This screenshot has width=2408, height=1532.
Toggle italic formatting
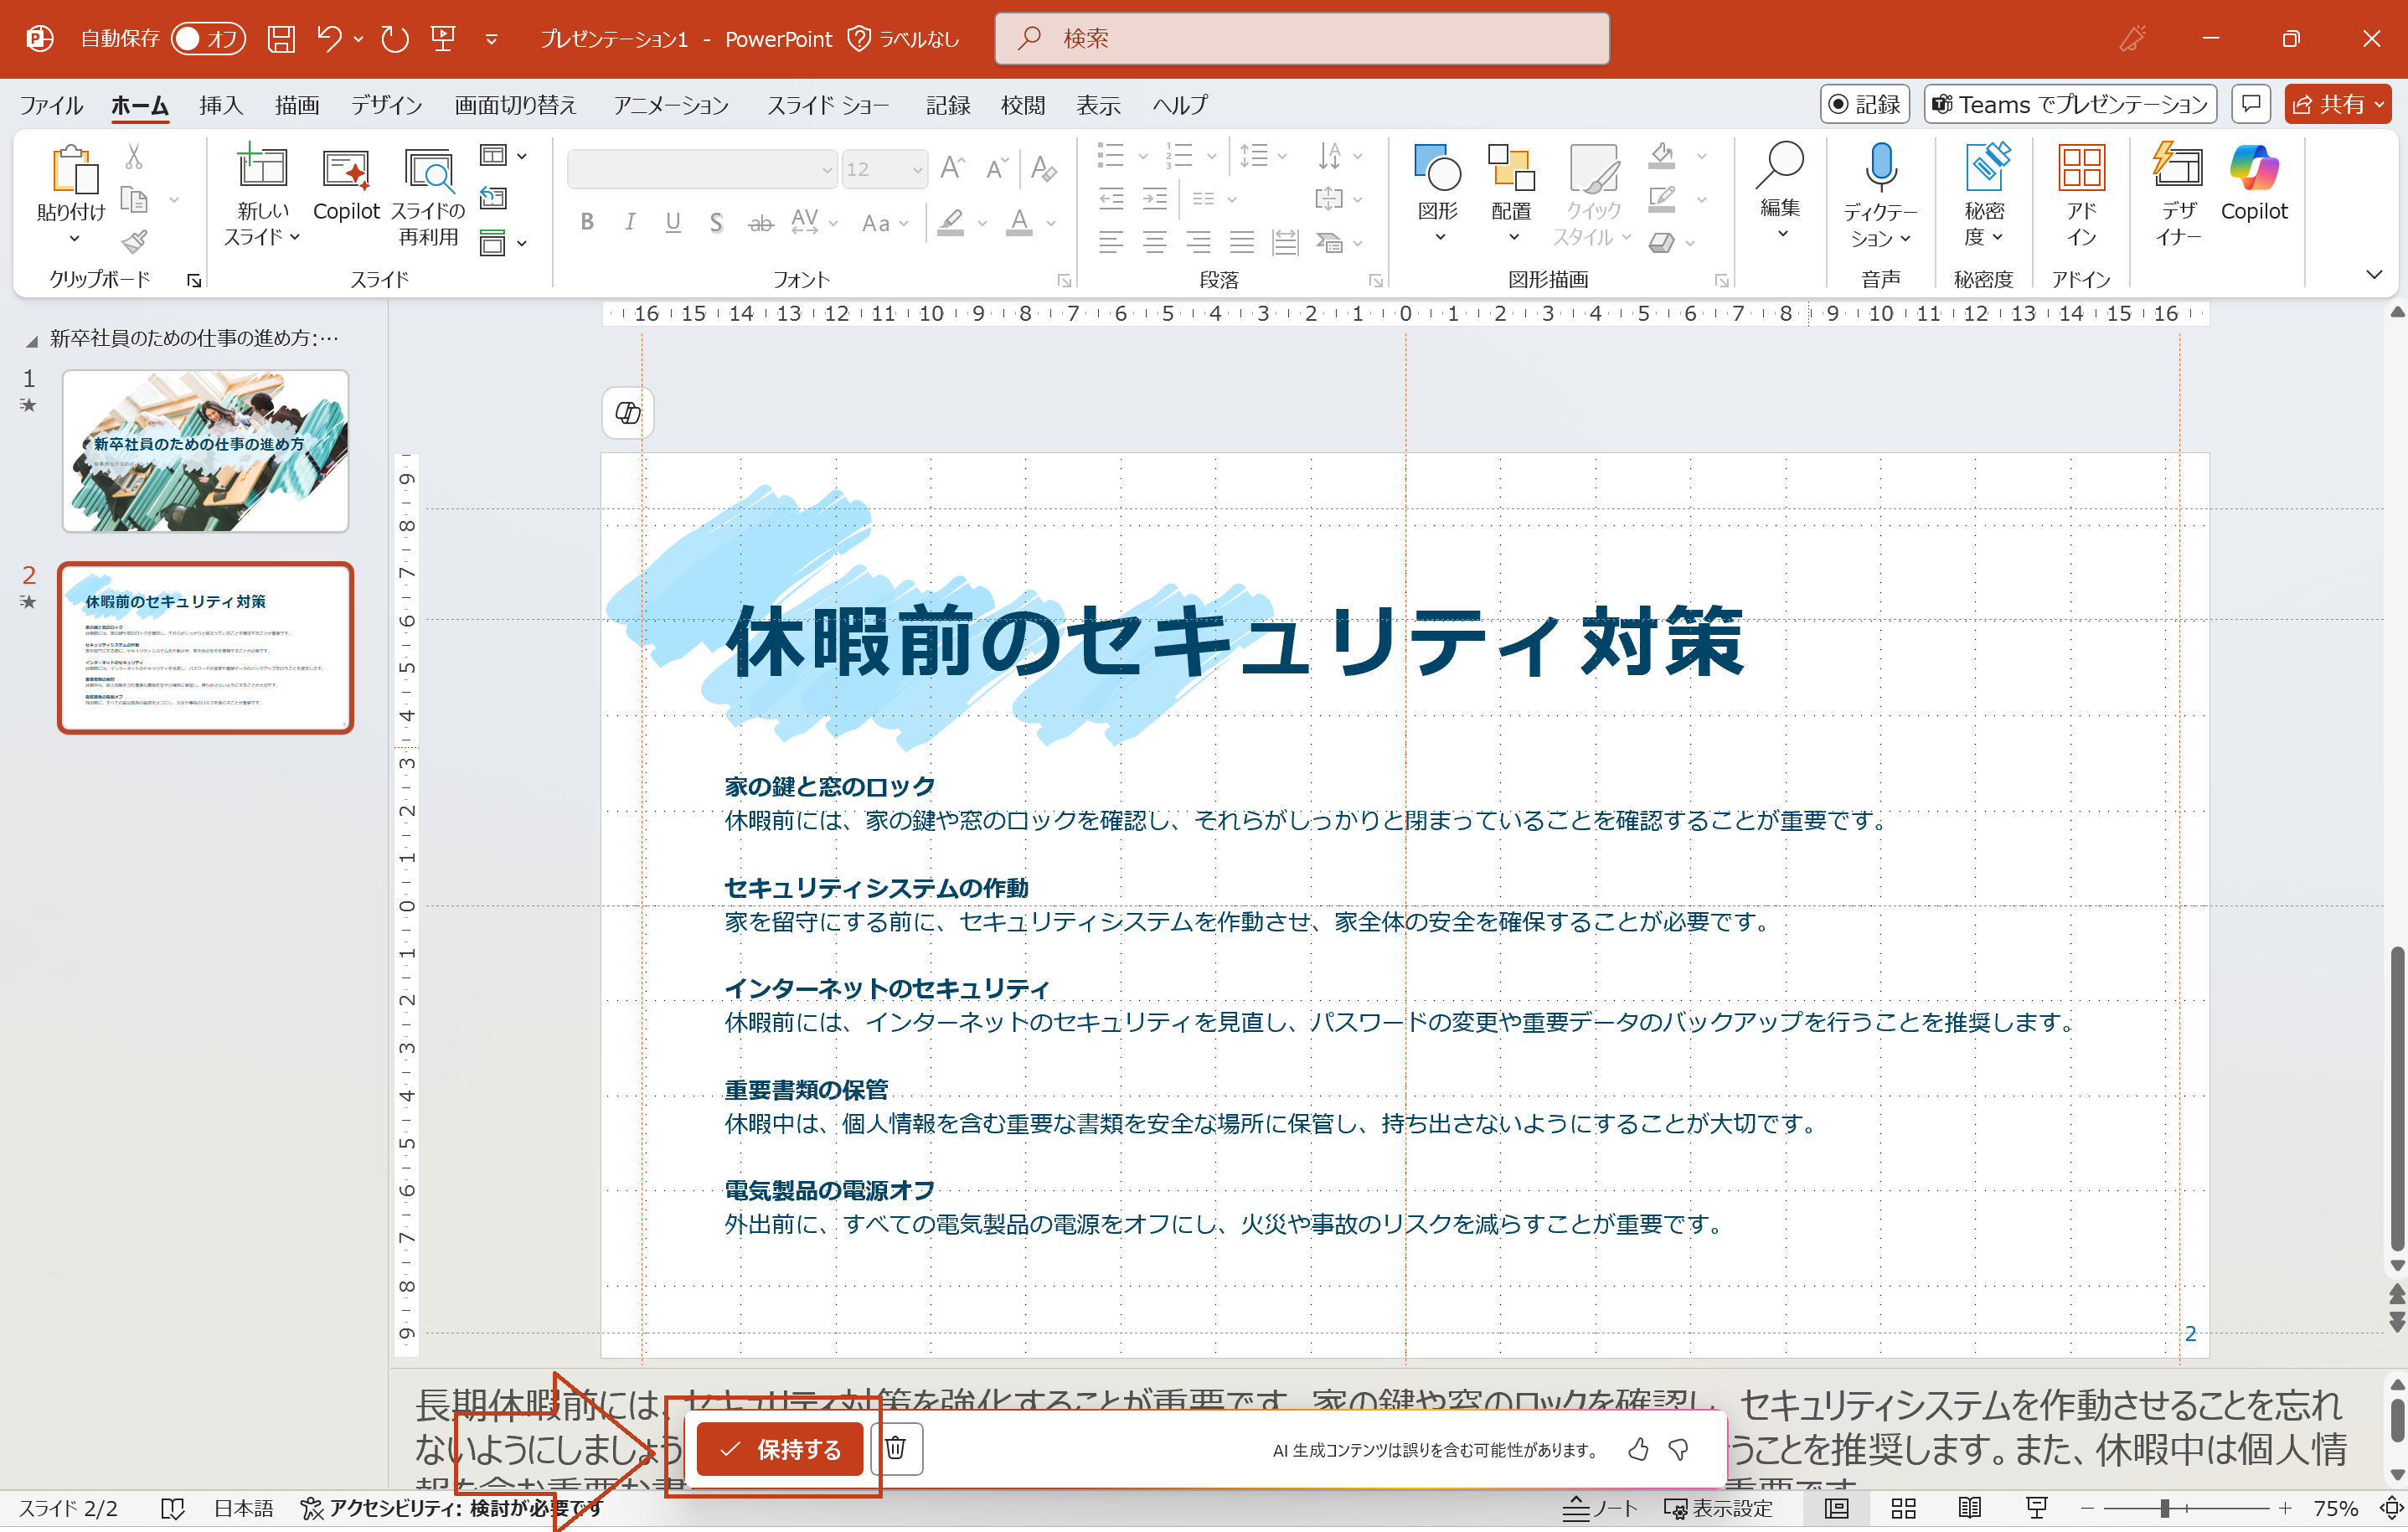click(630, 222)
